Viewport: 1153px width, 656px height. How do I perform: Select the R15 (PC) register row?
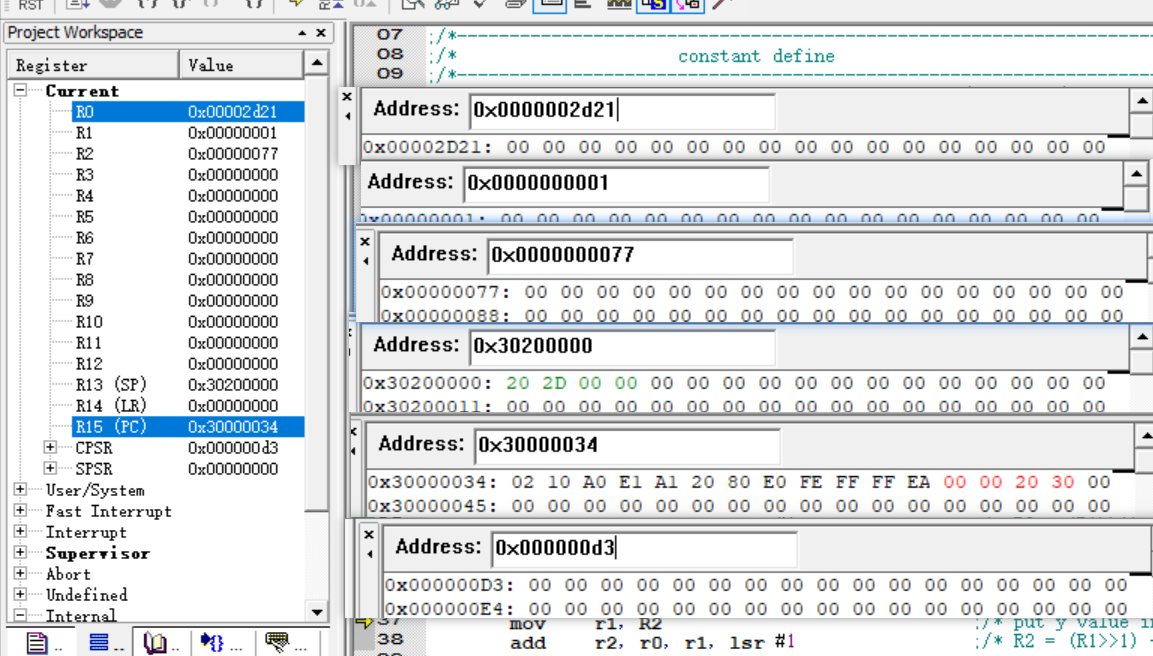click(188, 427)
